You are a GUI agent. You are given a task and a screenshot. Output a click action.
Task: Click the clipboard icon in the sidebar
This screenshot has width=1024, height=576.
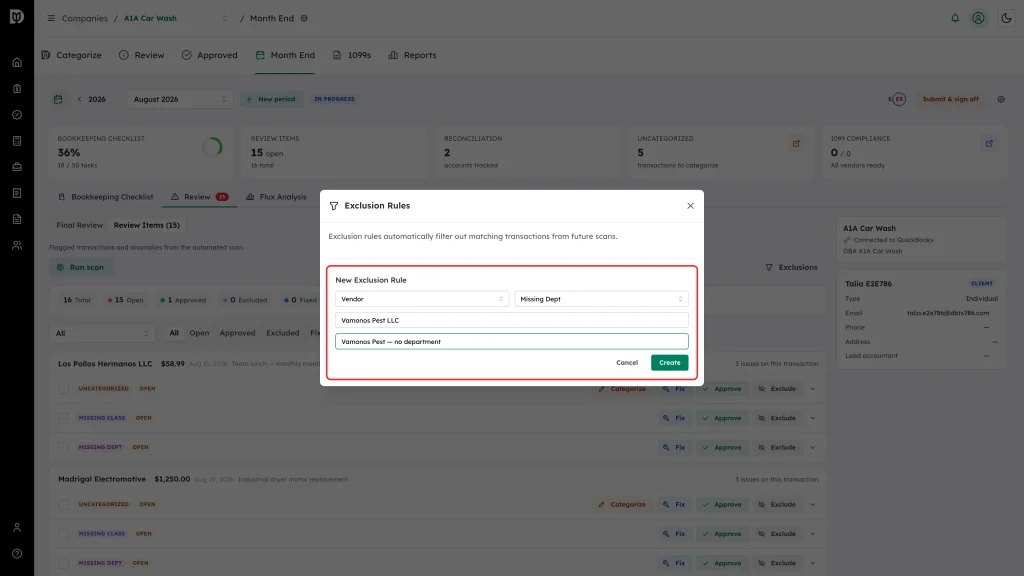17,89
